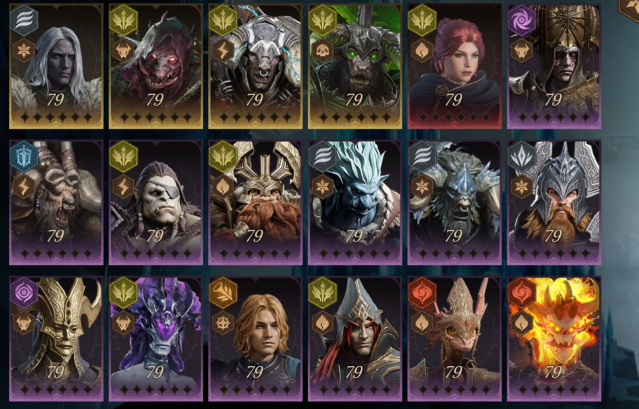
Task: Click the gray wind faction icon on elf card
Action: 24,20
